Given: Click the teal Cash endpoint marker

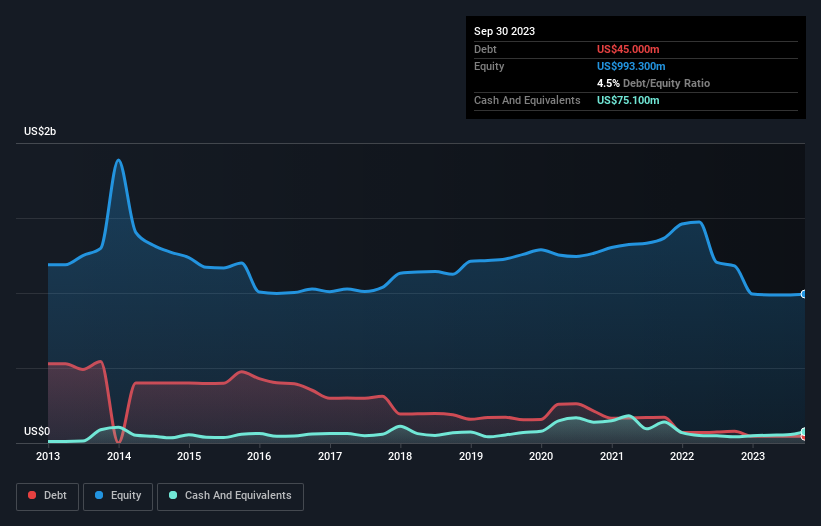Looking at the screenshot, I should click(804, 432).
